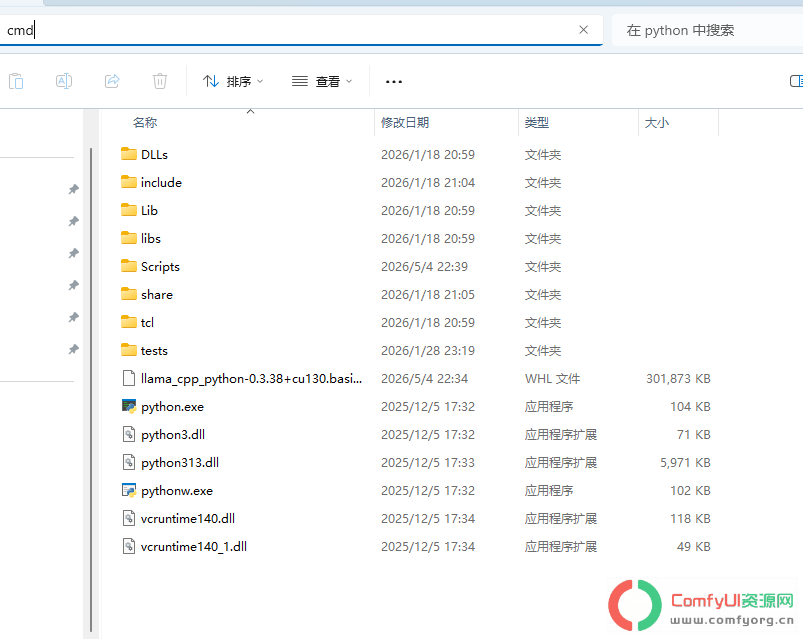This screenshot has height=639, width=803.
Task: Select the include folder icon
Action: [x=129, y=182]
